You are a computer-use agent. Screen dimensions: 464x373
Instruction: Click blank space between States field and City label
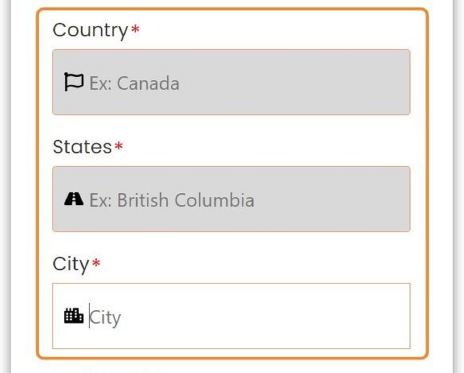coord(231,243)
